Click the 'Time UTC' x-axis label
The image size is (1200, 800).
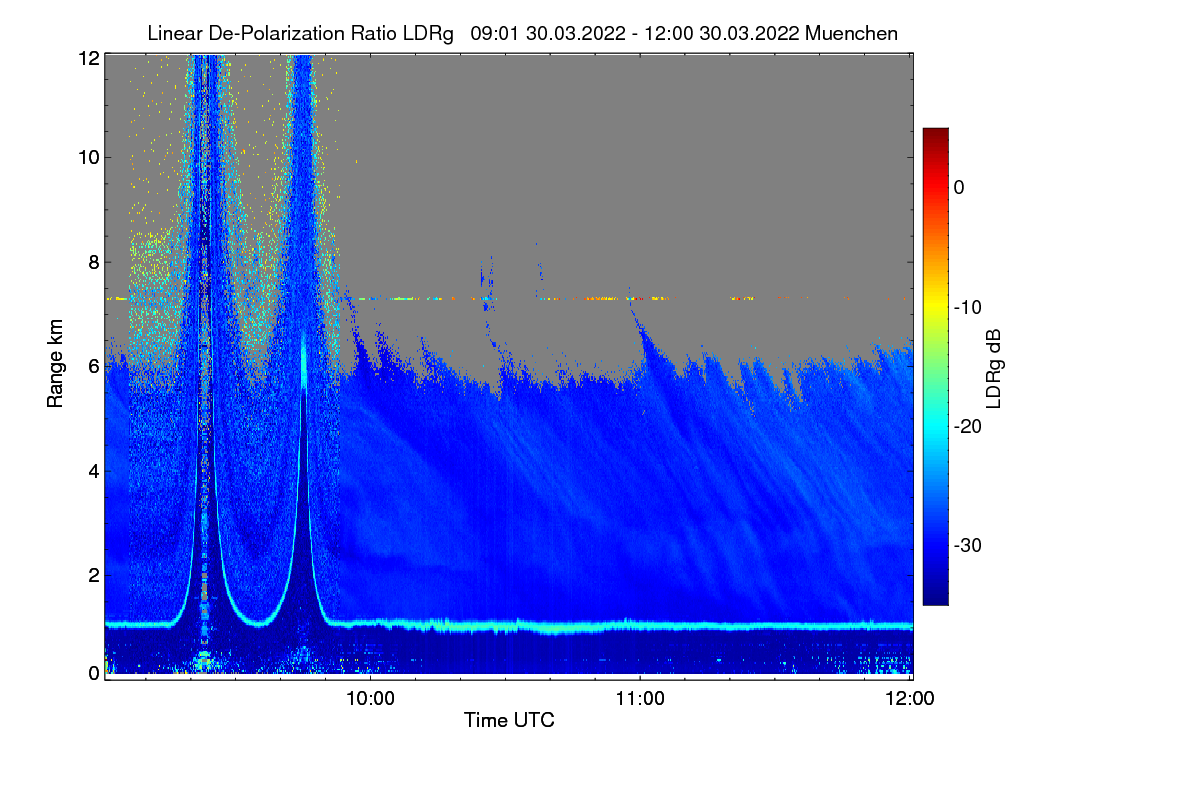pyautogui.click(x=509, y=720)
